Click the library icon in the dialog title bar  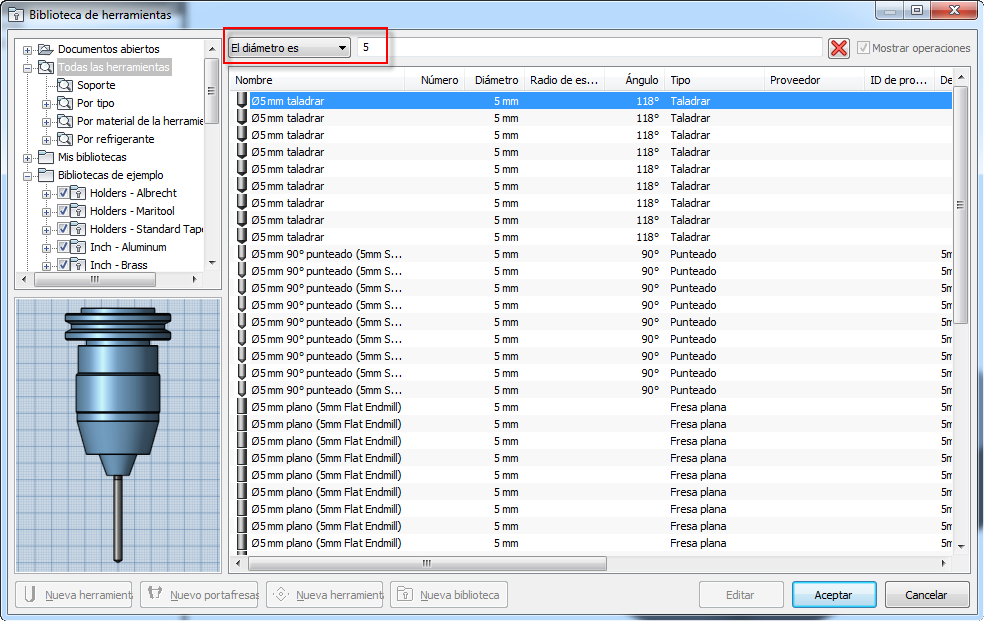pyautogui.click(x=16, y=14)
